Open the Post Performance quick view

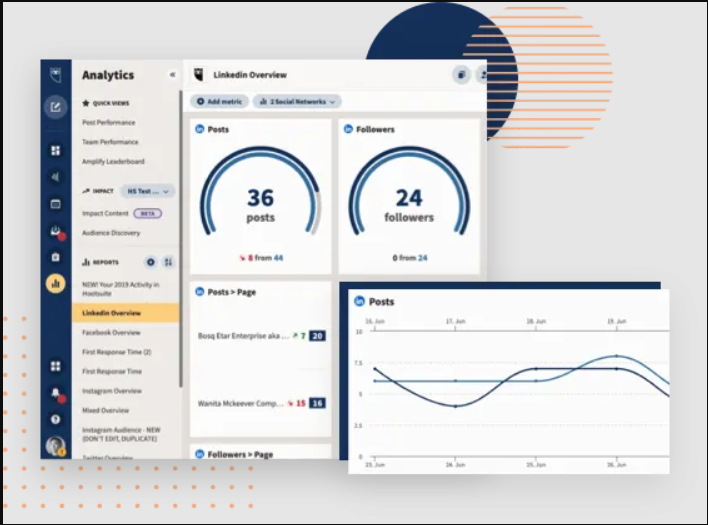point(109,122)
